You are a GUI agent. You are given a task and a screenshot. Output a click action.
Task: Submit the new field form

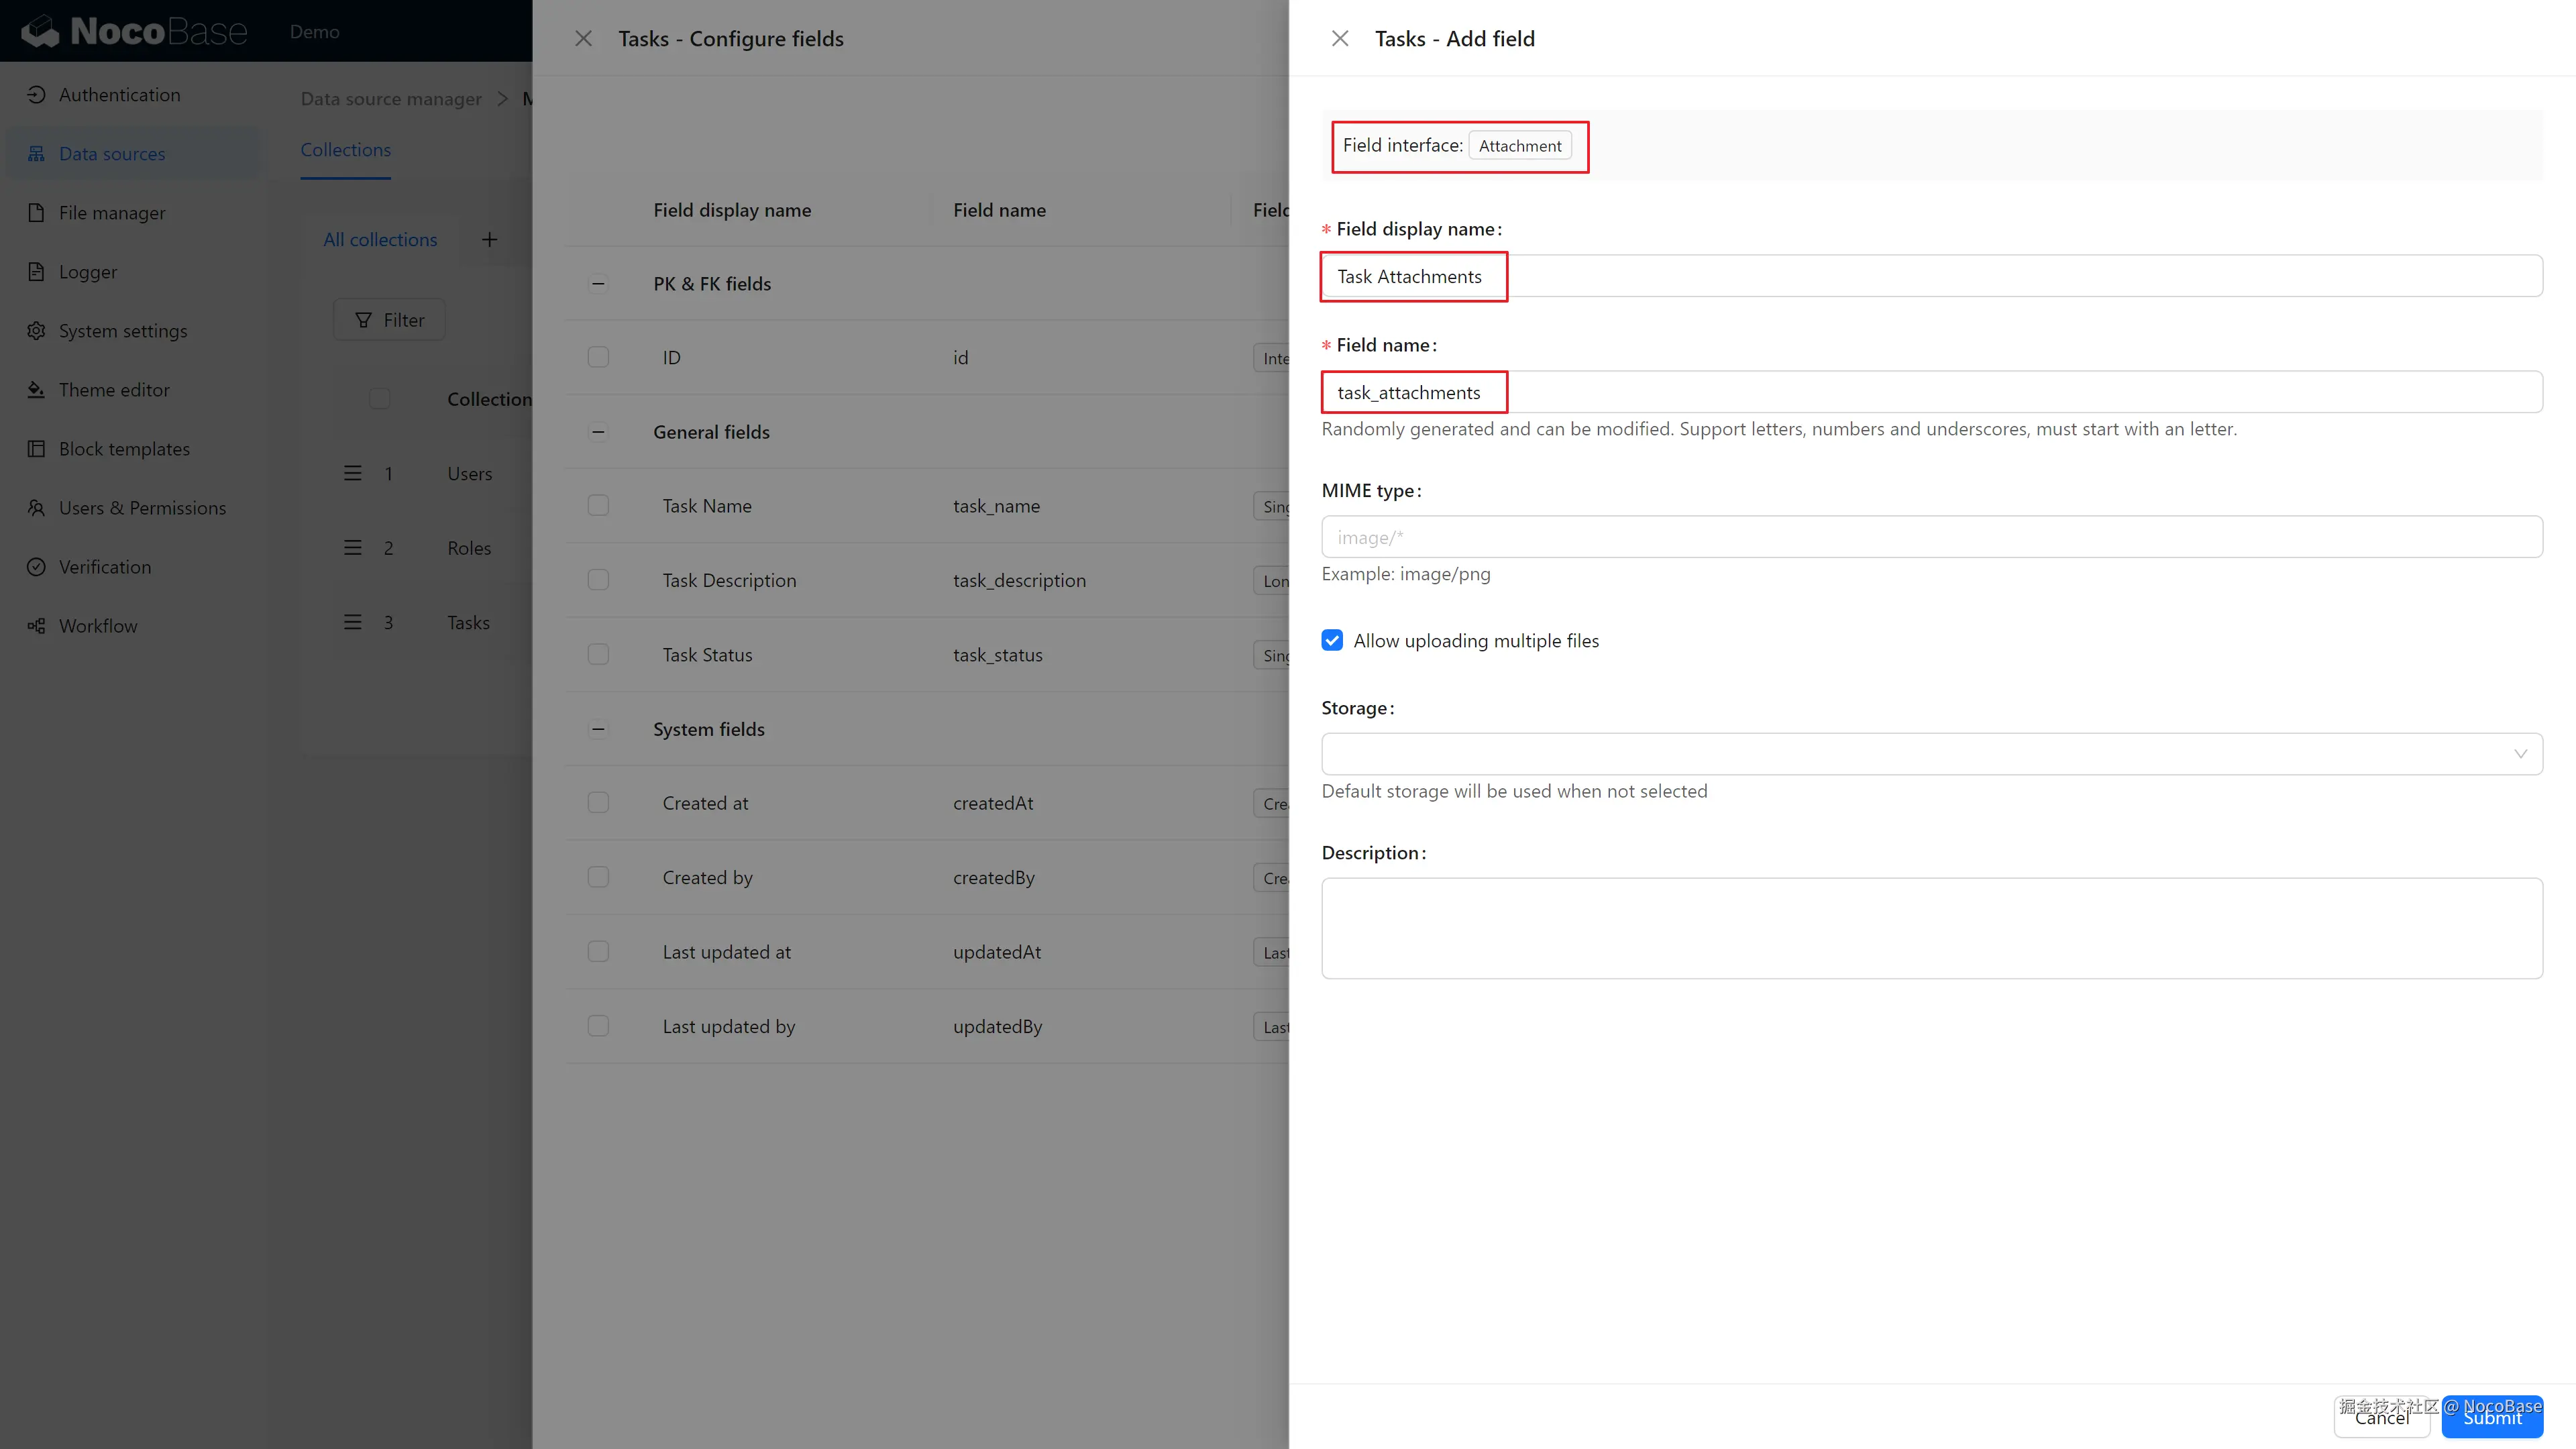(2492, 1417)
